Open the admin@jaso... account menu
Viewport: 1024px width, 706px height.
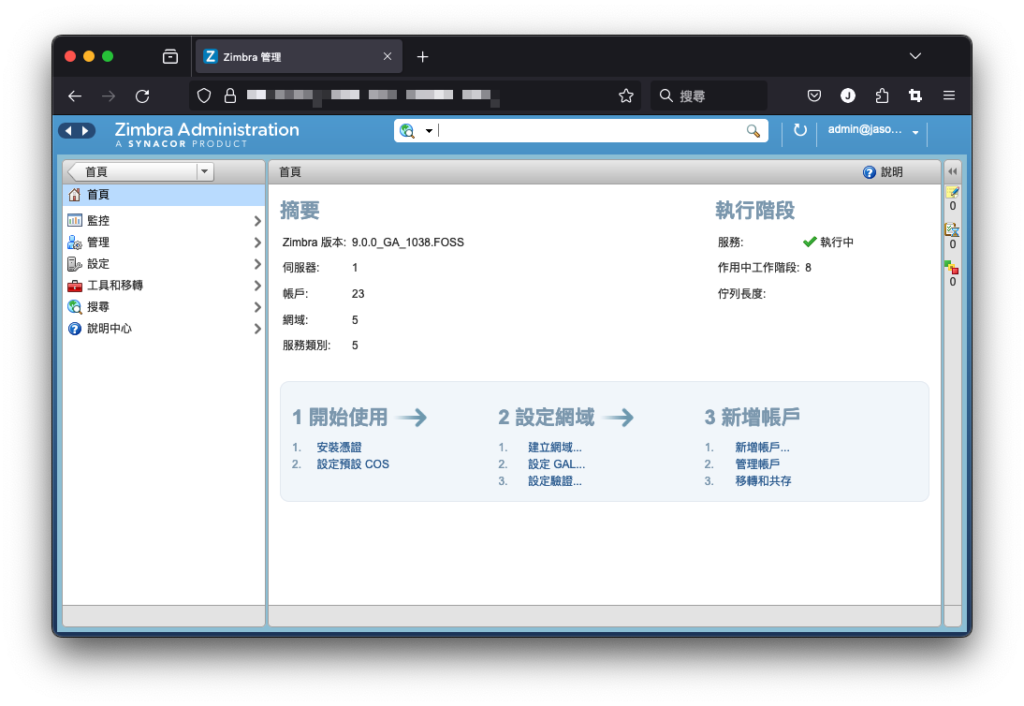(x=873, y=130)
